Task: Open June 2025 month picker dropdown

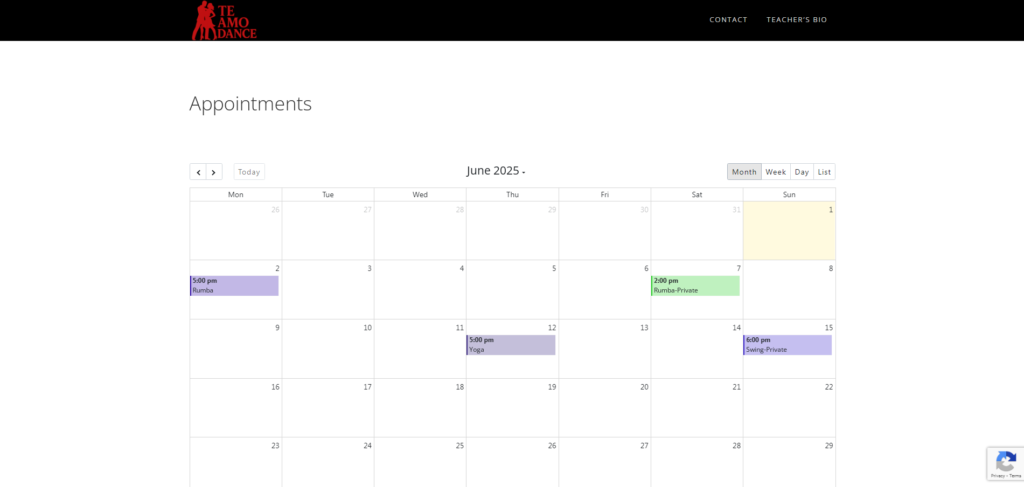Action: pos(496,171)
